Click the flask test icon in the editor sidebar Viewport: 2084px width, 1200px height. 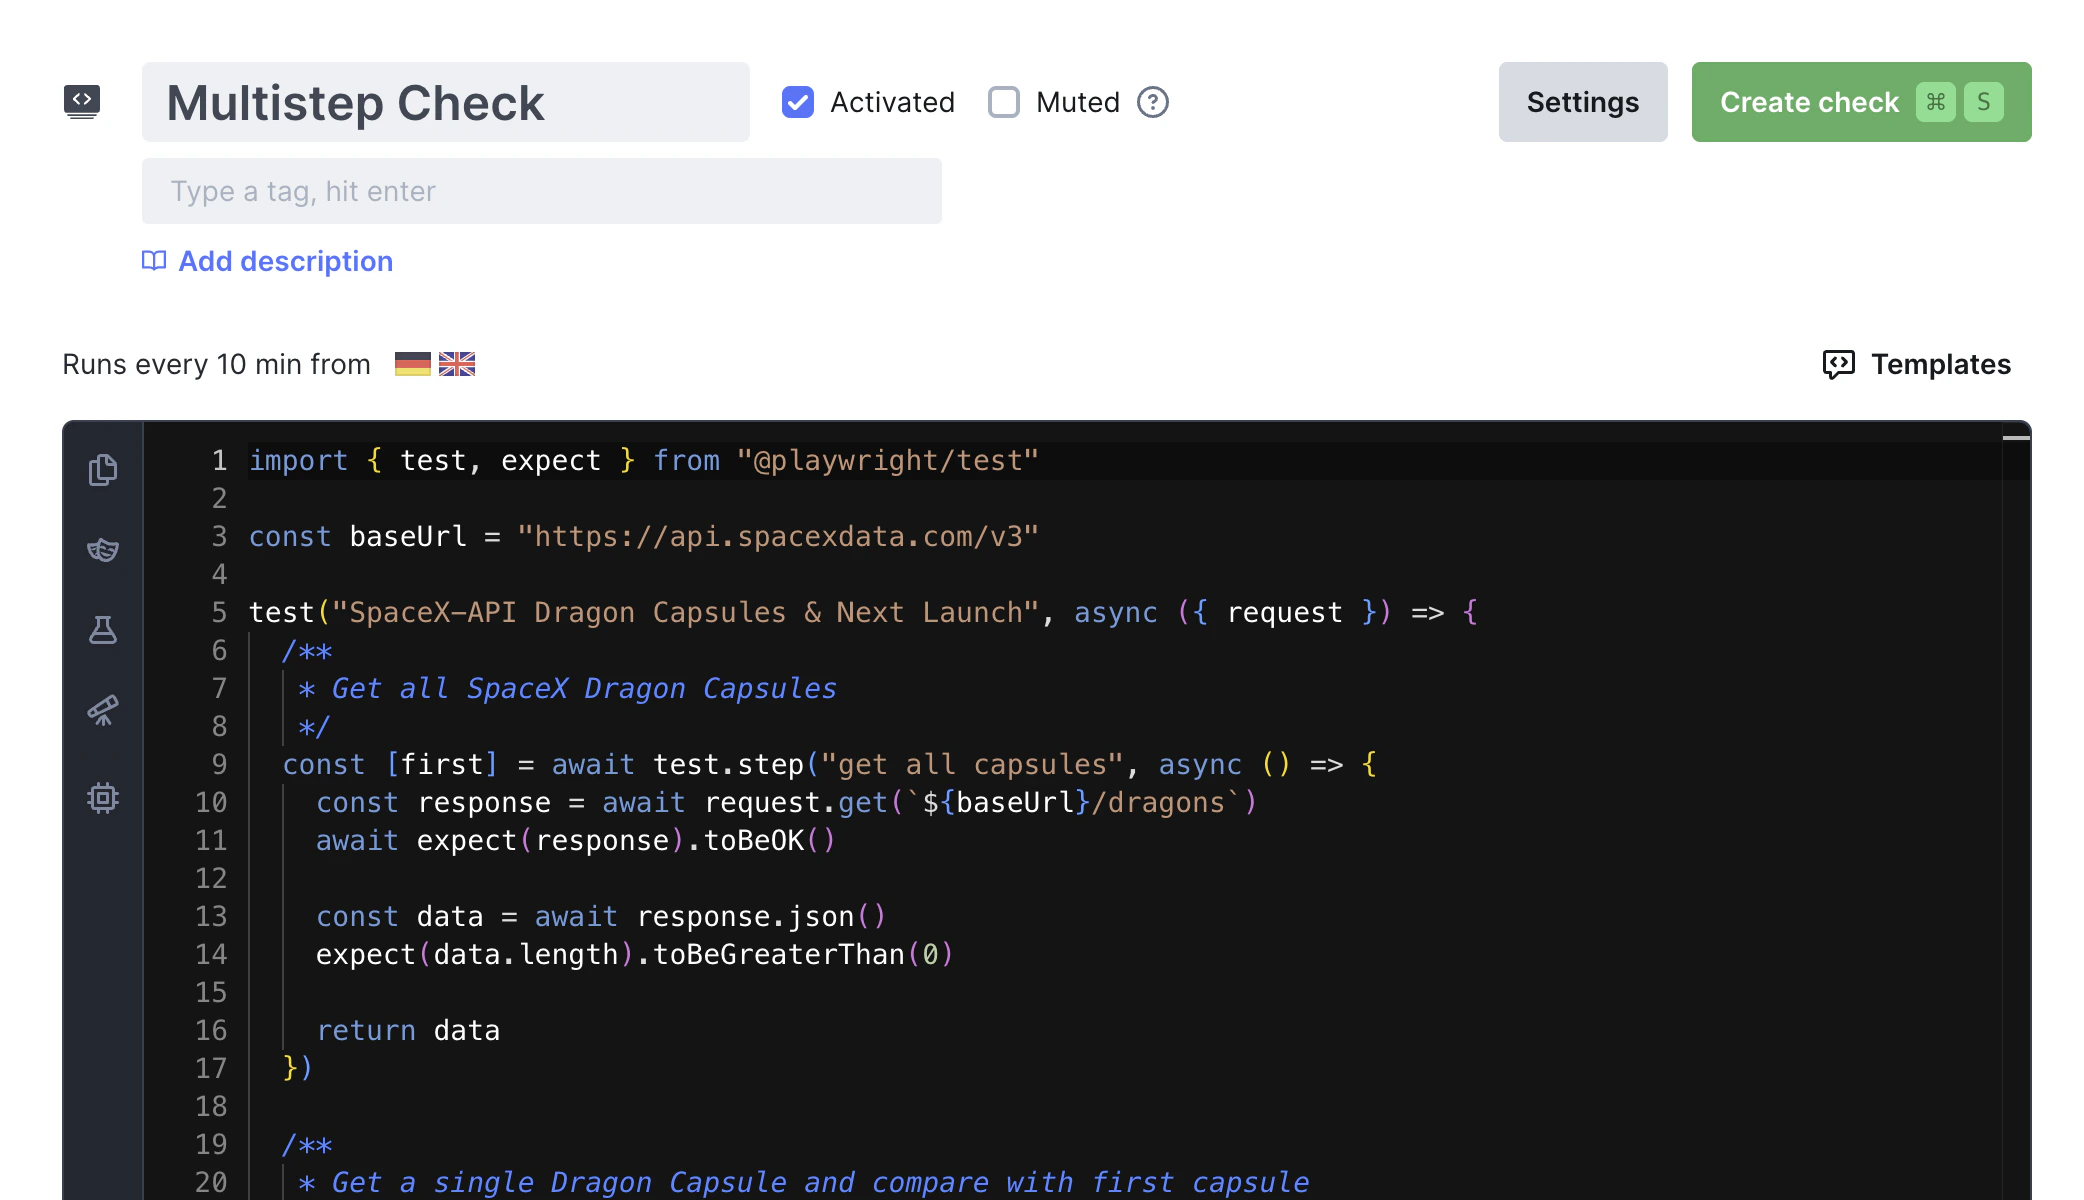[x=103, y=630]
